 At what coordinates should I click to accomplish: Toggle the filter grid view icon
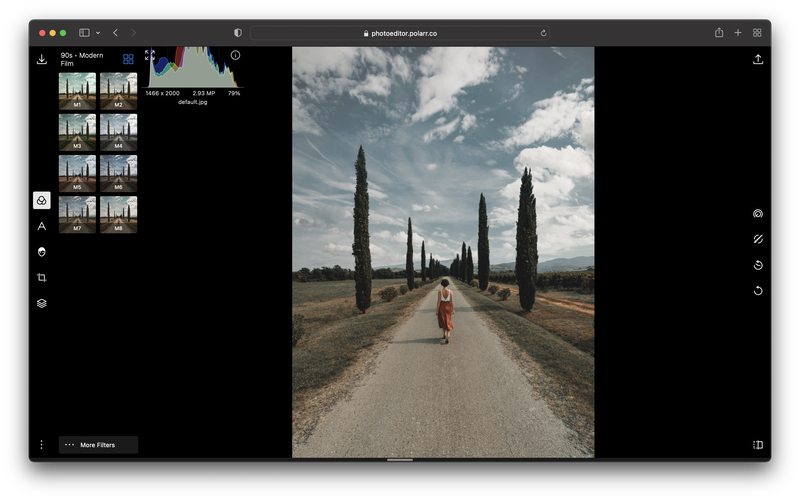pos(128,59)
